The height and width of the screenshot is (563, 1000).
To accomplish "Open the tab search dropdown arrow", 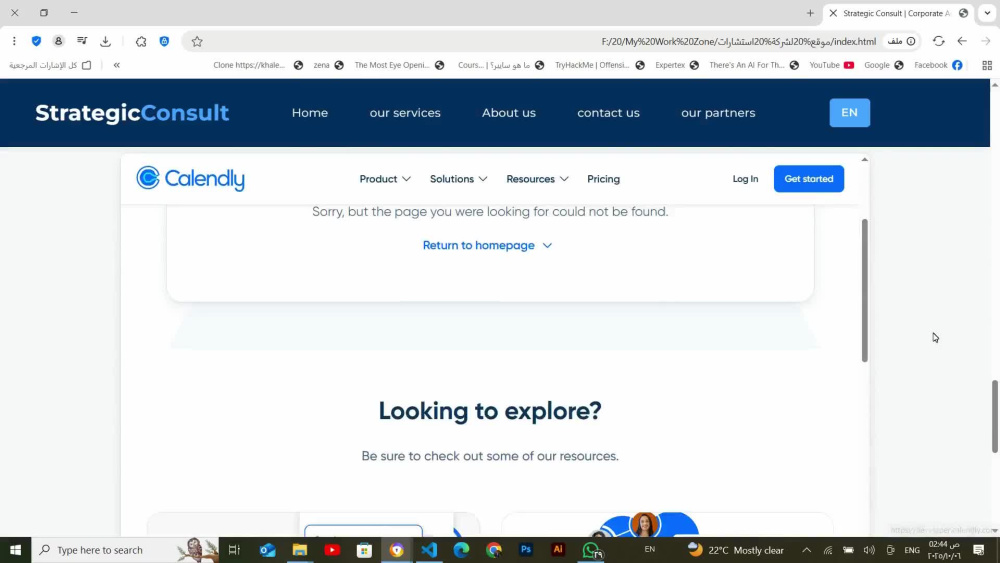I will pos(987,13).
